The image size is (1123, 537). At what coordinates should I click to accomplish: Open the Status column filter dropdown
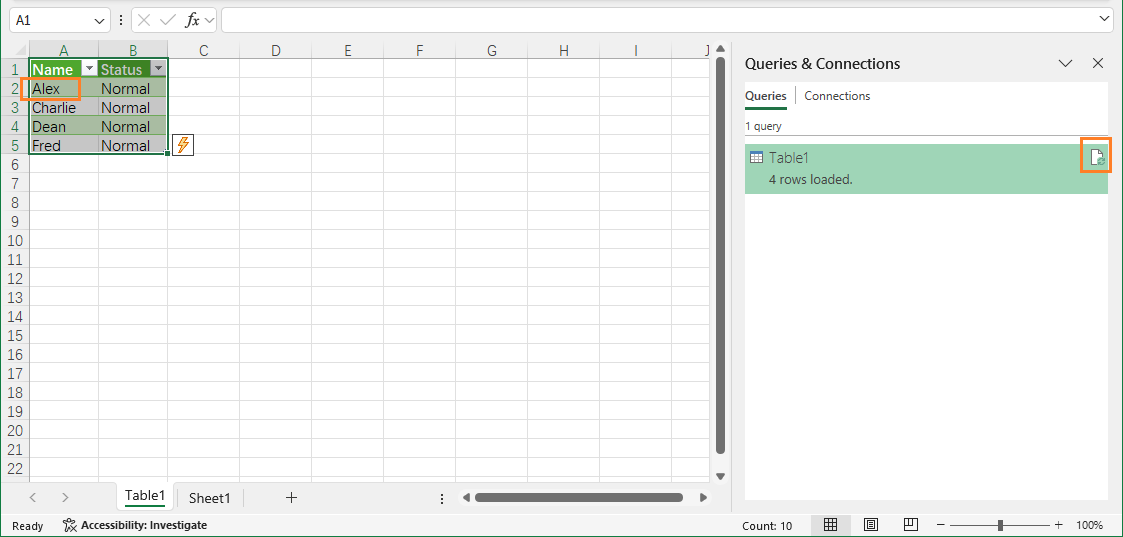coord(158,69)
